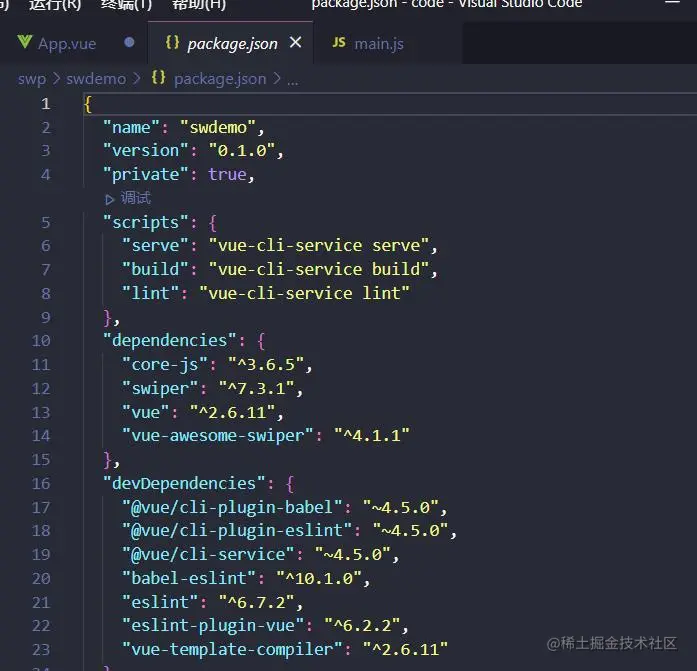The width and height of the screenshot is (697, 671).
Task: Click "vue-cli-service lint" string
Action: coord(304,293)
